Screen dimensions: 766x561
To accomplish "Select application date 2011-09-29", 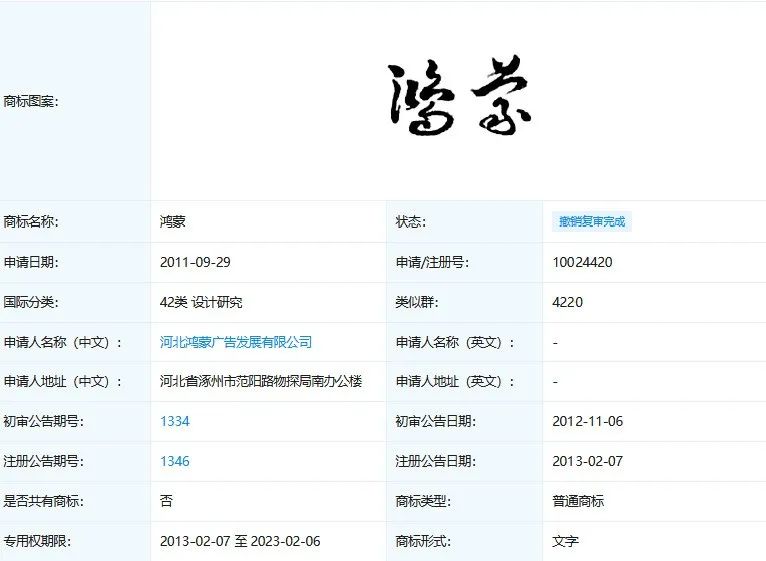I will coord(195,262).
